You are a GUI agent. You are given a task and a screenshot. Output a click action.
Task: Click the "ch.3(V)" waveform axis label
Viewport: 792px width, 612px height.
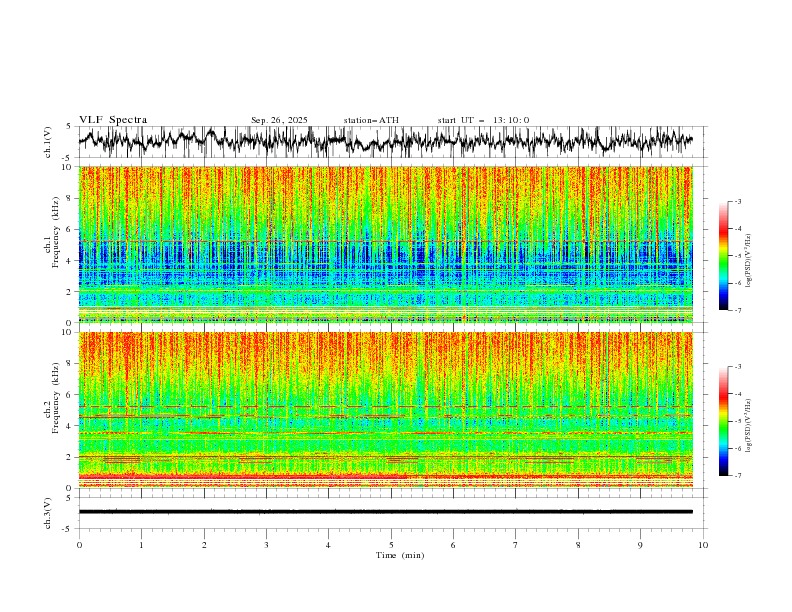click(x=48, y=513)
